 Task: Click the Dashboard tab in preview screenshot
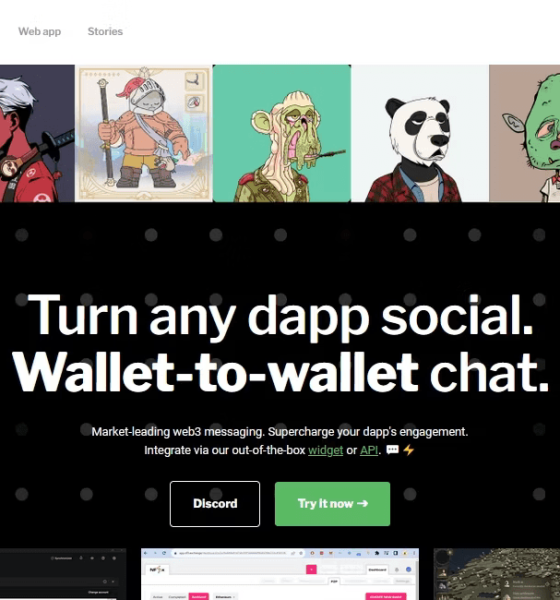[x=377, y=570]
